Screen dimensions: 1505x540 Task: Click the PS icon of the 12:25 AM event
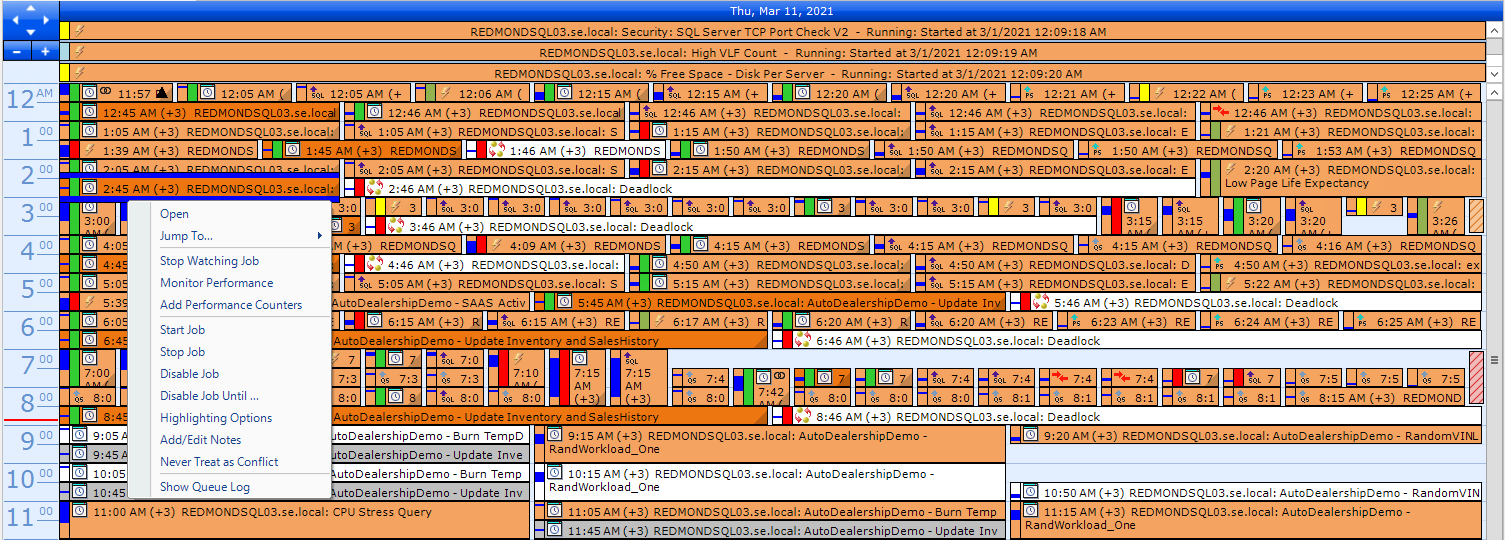1387,93
